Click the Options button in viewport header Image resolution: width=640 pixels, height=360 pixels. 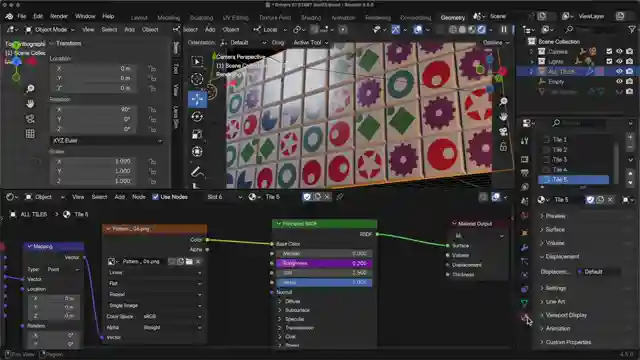coord(496,42)
